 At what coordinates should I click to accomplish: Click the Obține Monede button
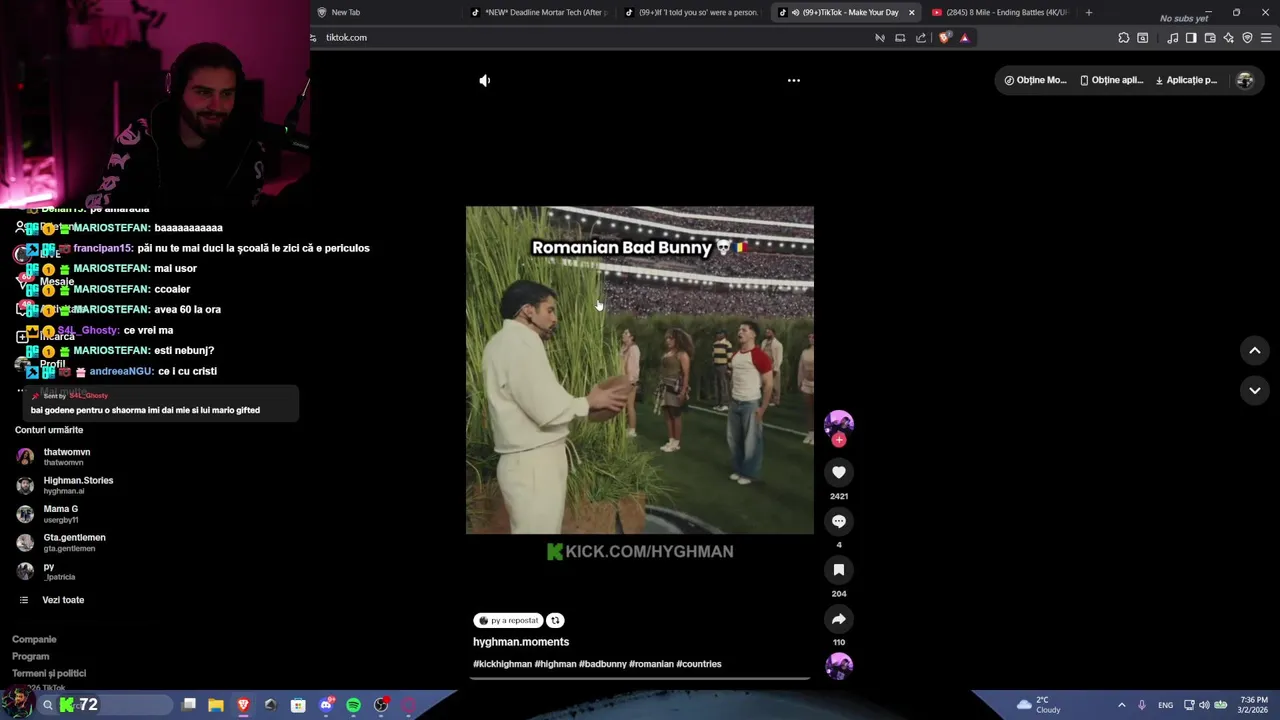1035,80
